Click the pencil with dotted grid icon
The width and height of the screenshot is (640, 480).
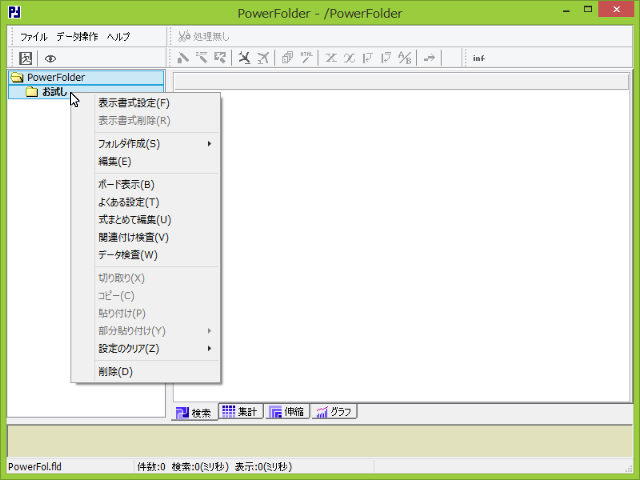[x=201, y=58]
